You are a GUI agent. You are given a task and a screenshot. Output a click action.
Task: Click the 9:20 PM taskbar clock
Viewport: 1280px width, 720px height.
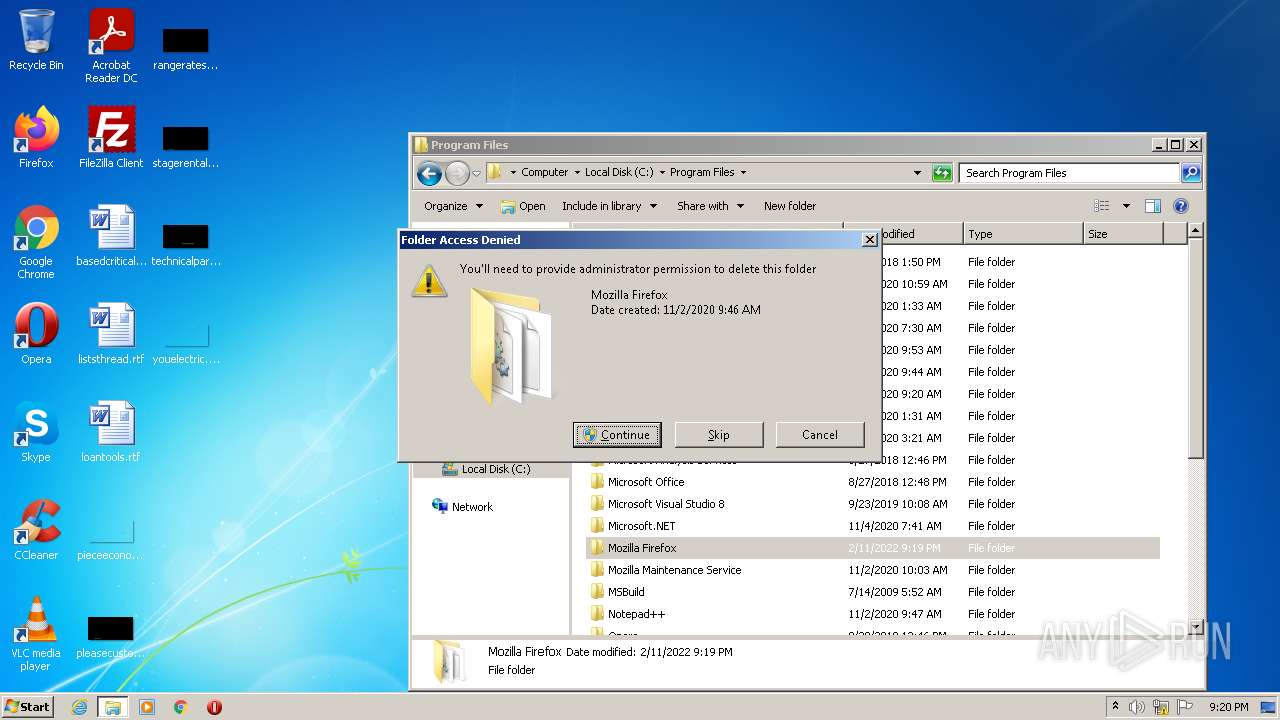[1228, 707]
